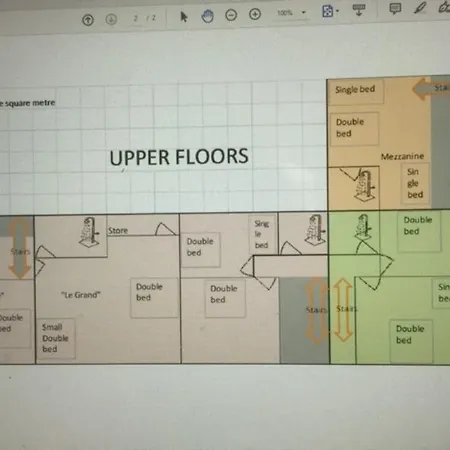450x450 pixels.
Task: Click the current page number field
Action: (136, 18)
